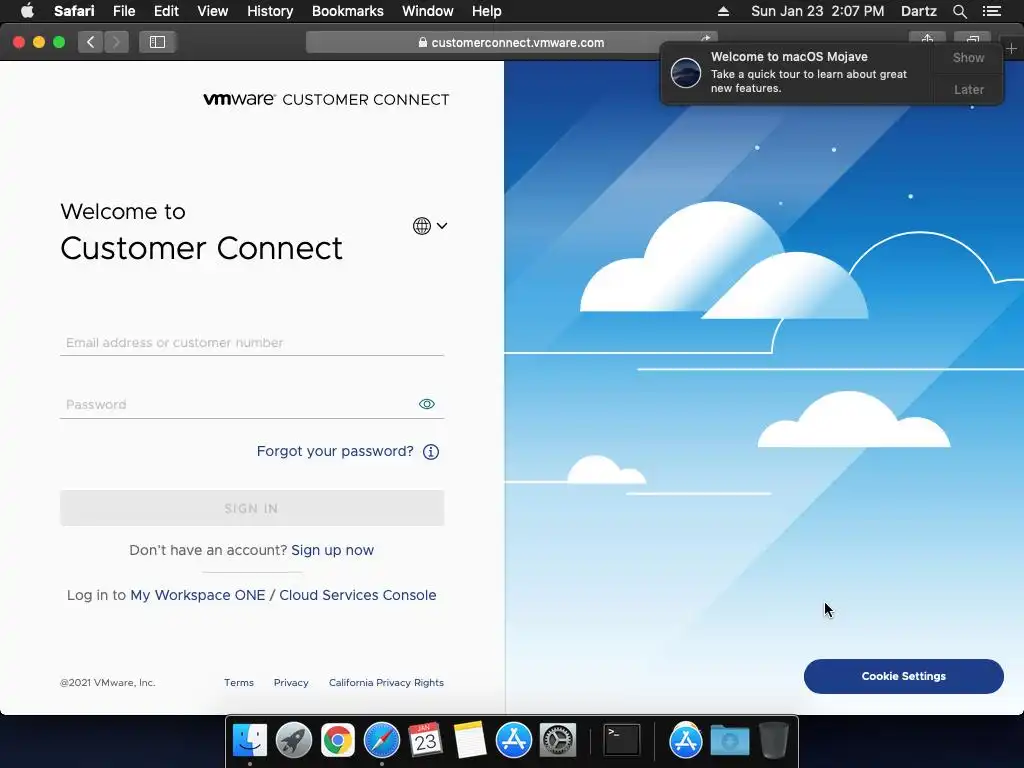The width and height of the screenshot is (1024, 768).
Task: Open the File menu
Action: (124, 11)
